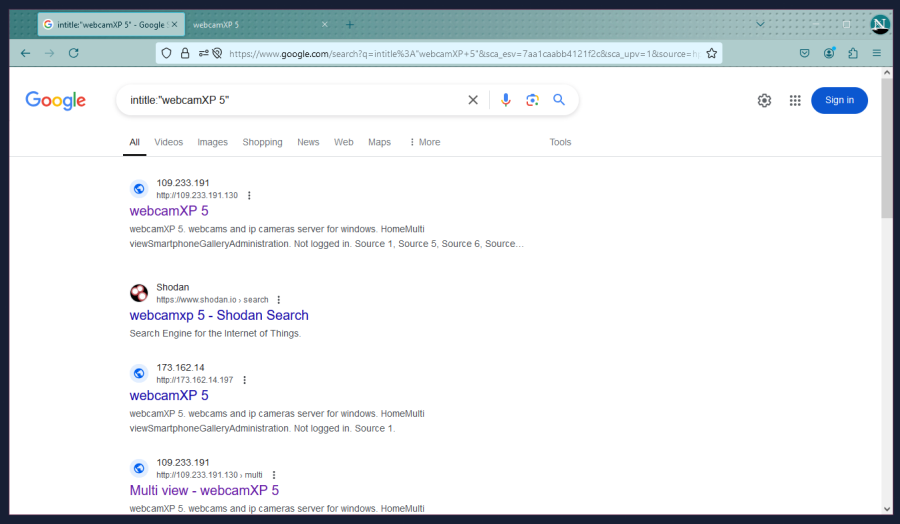Image resolution: width=900 pixels, height=524 pixels.
Task: Clear the search box text
Action: (x=473, y=100)
